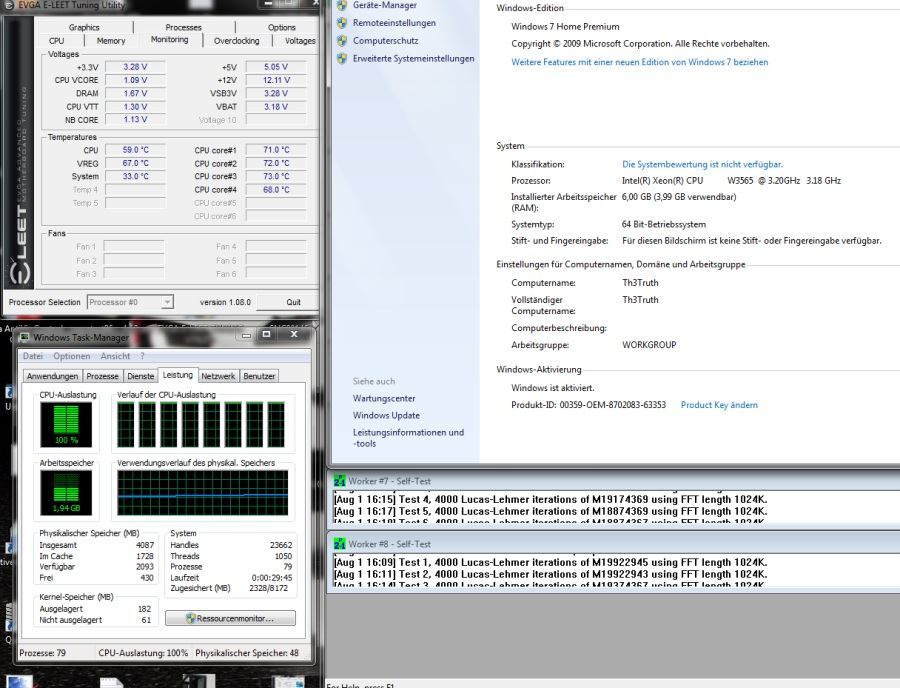This screenshot has width=900, height=688.
Task: Open Optionen menu in Task-Manager
Action: 72,356
